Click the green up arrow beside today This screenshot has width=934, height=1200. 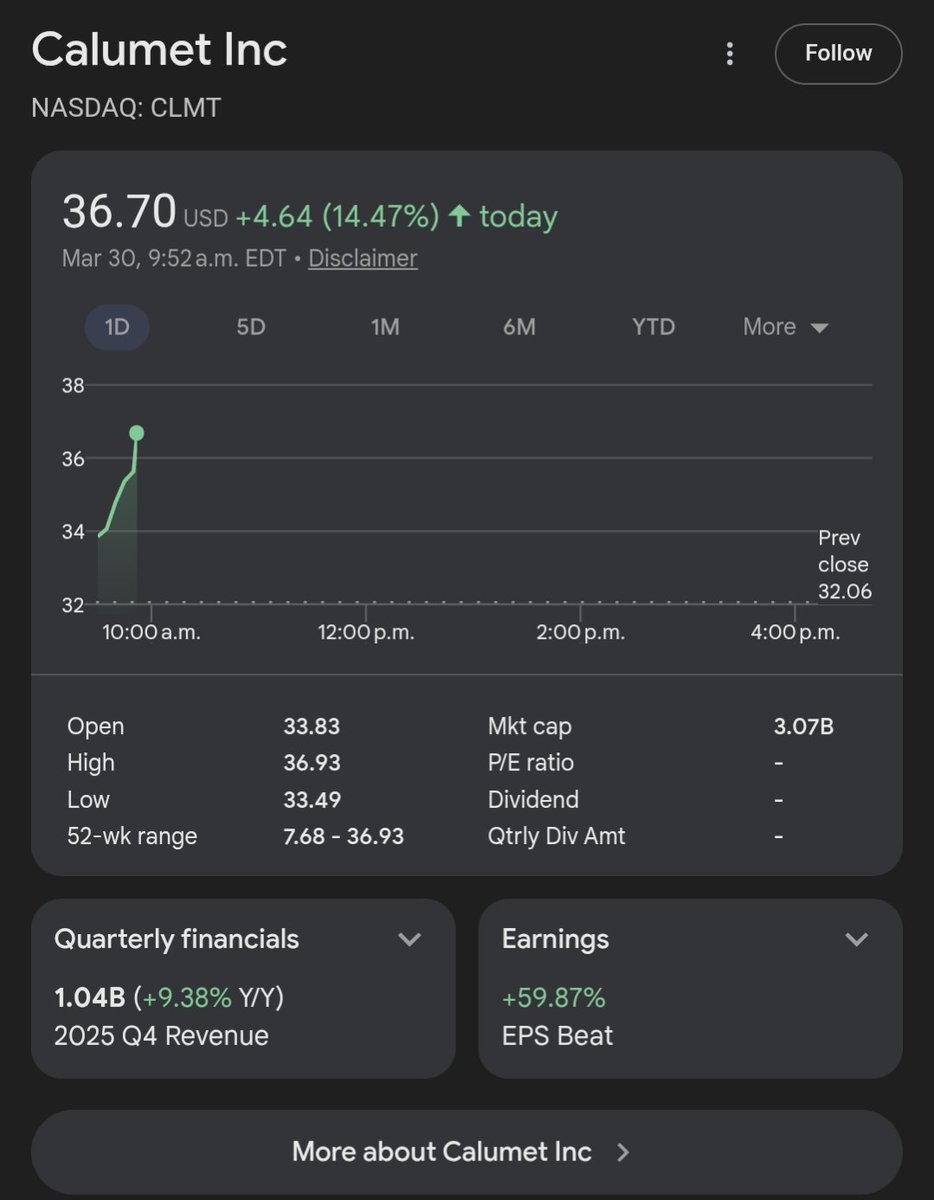point(459,215)
